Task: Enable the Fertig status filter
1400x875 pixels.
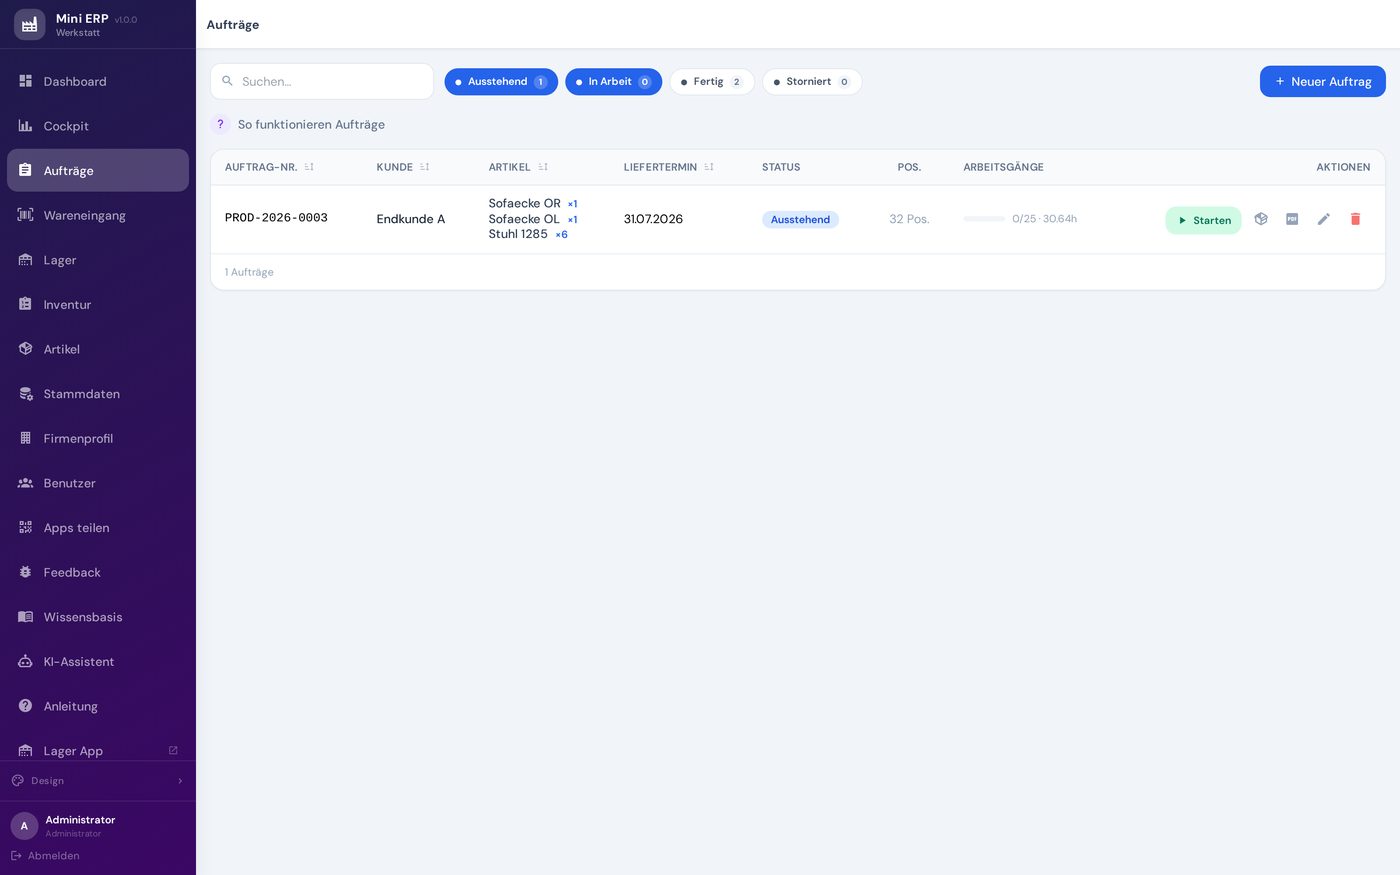Action: pos(712,82)
